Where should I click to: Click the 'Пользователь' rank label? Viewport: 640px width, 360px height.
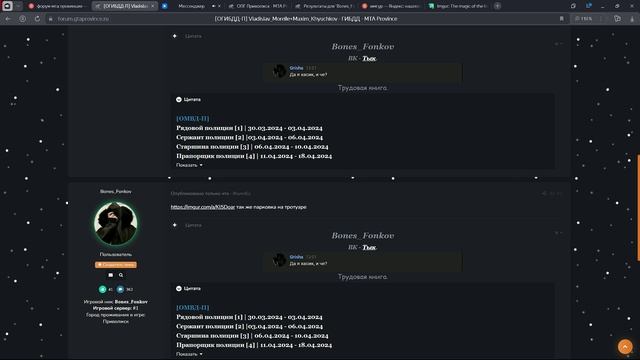[116, 254]
